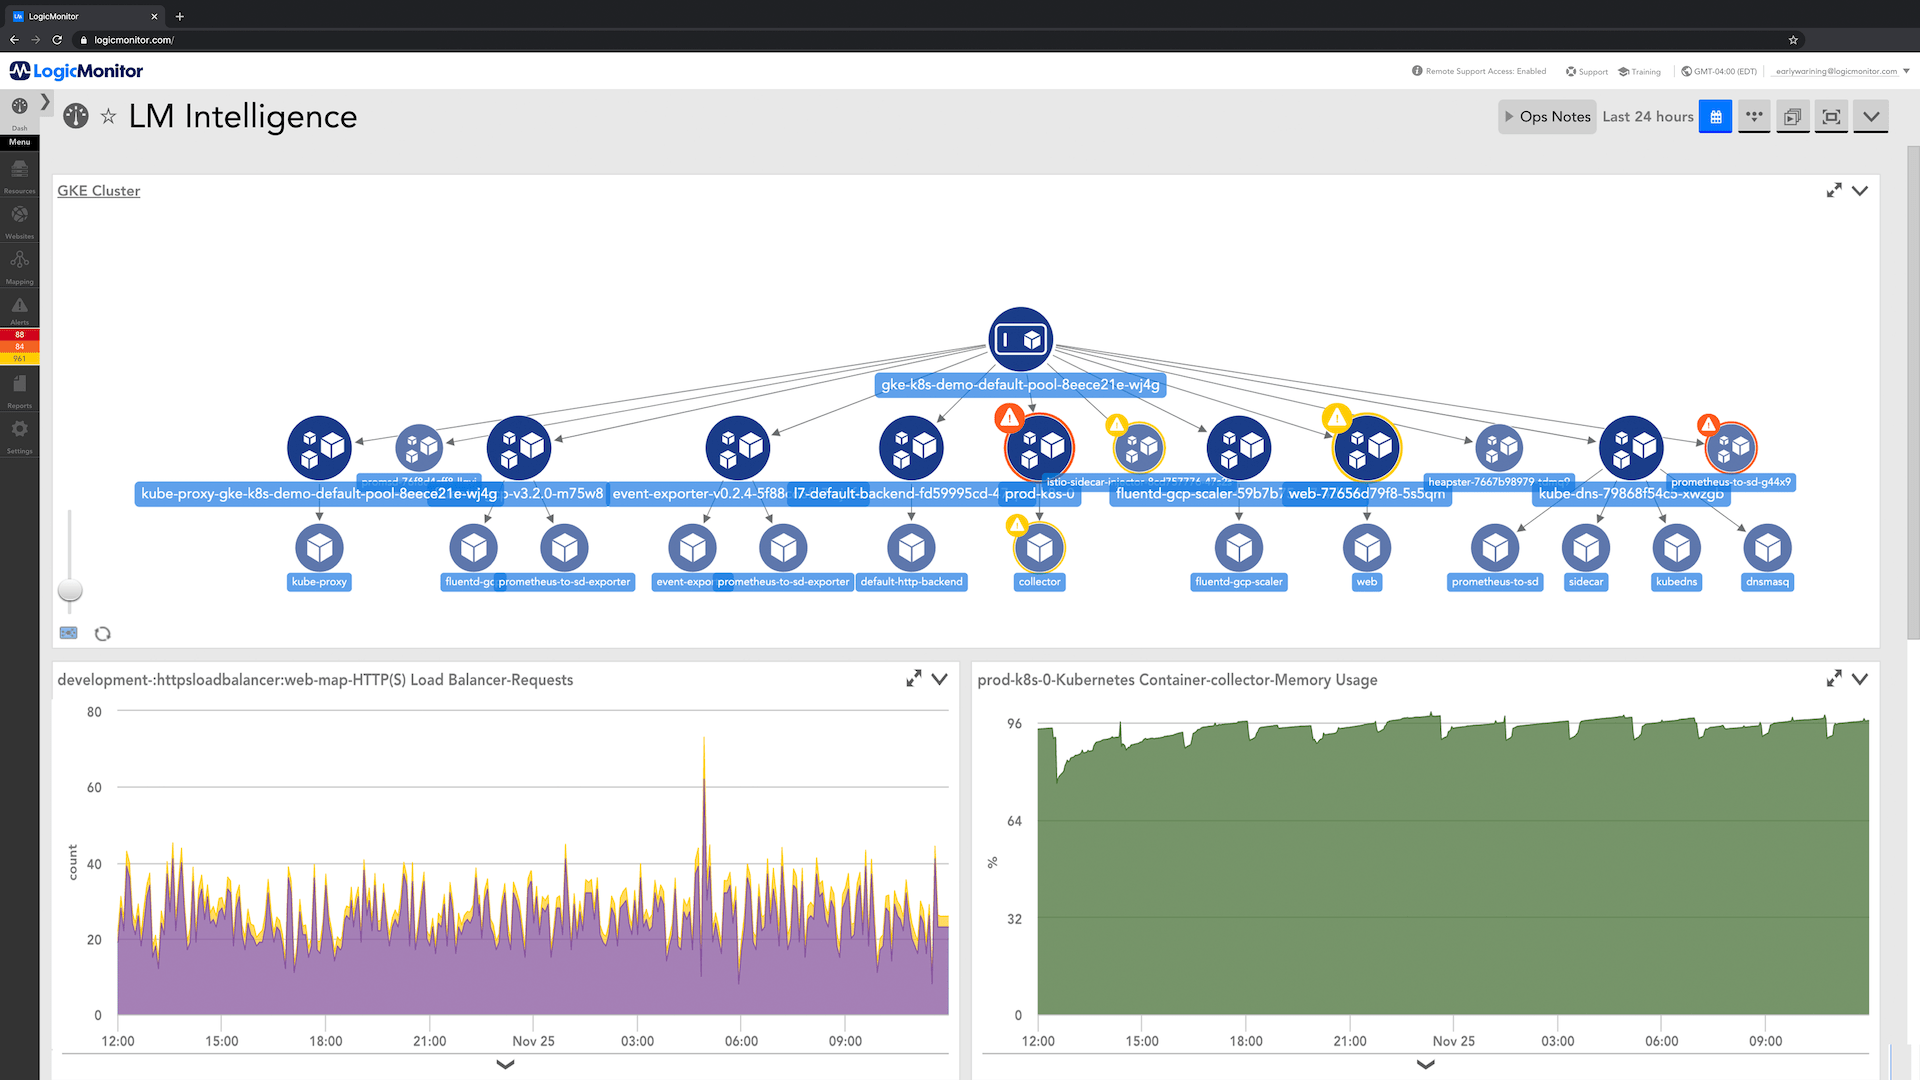Select the Mapping icon in the sidebar
The width and height of the screenshot is (1920, 1080).
[x=19, y=261]
